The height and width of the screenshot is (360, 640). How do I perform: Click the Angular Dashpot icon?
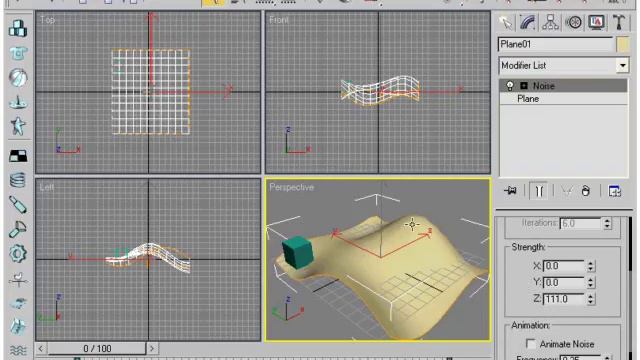click(x=18, y=229)
